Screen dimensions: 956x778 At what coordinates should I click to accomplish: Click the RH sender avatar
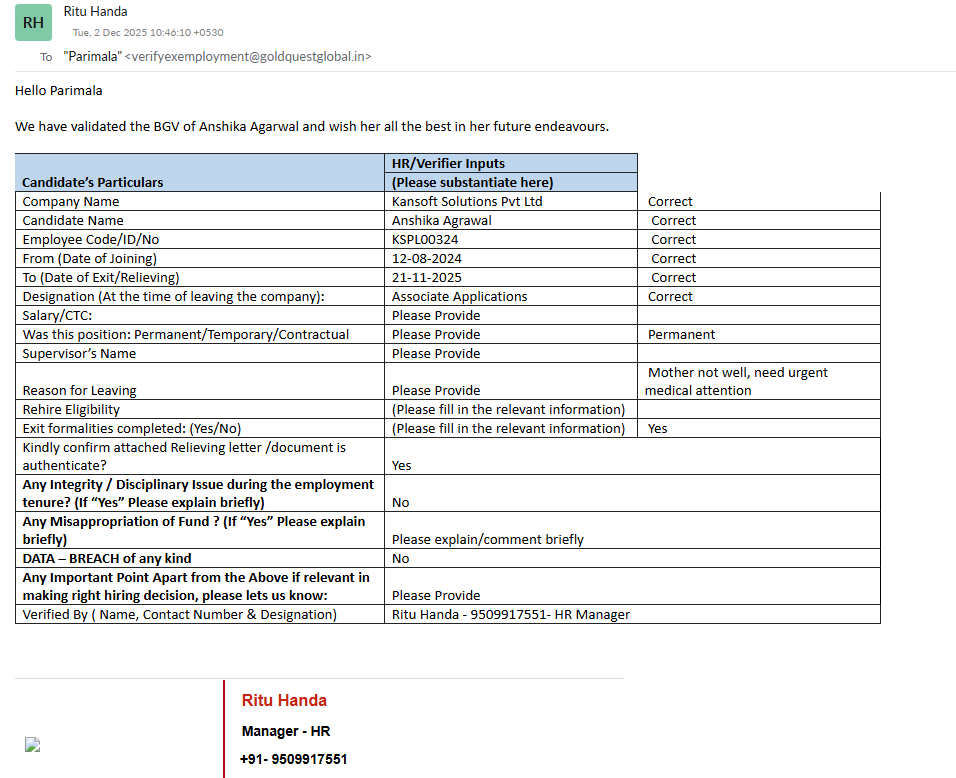click(33, 23)
